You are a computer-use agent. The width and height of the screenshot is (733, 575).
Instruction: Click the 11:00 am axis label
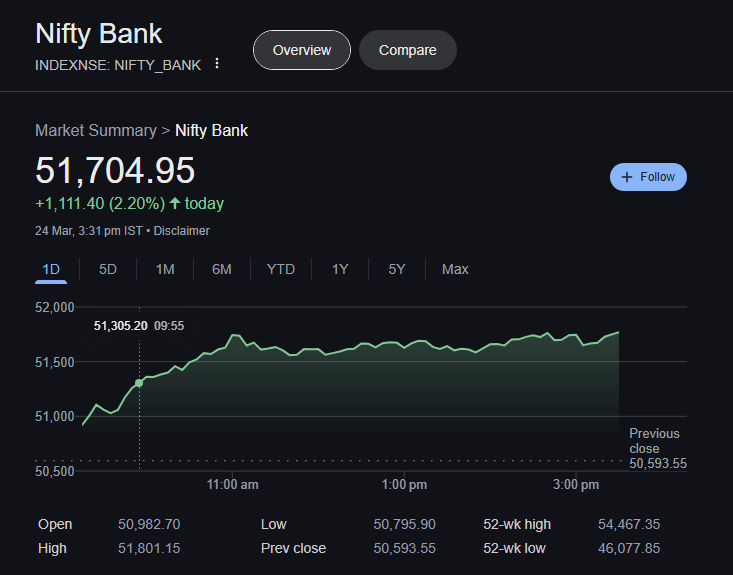pyautogui.click(x=232, y=485)
